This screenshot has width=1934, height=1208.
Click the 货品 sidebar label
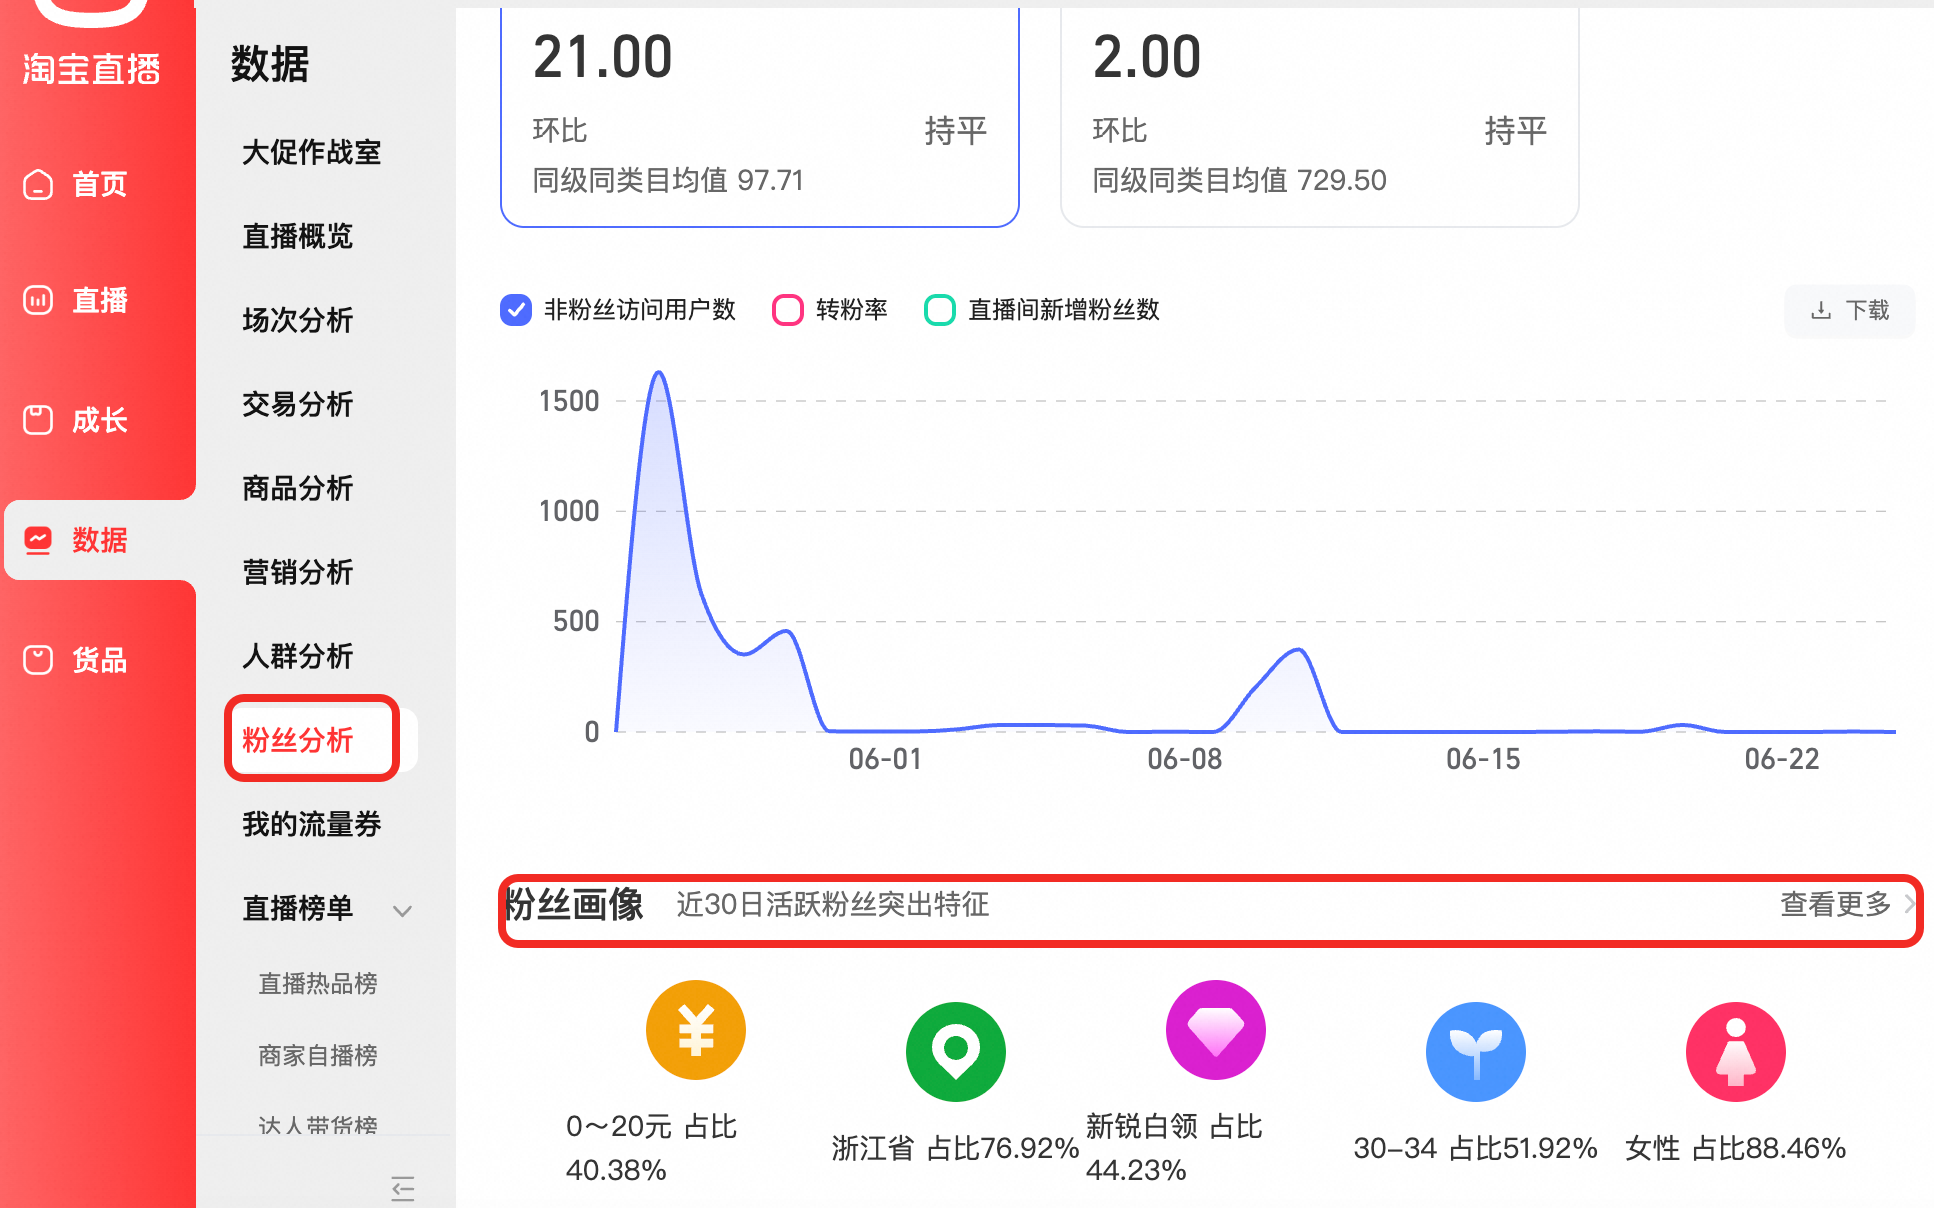(x=100, y=660)
